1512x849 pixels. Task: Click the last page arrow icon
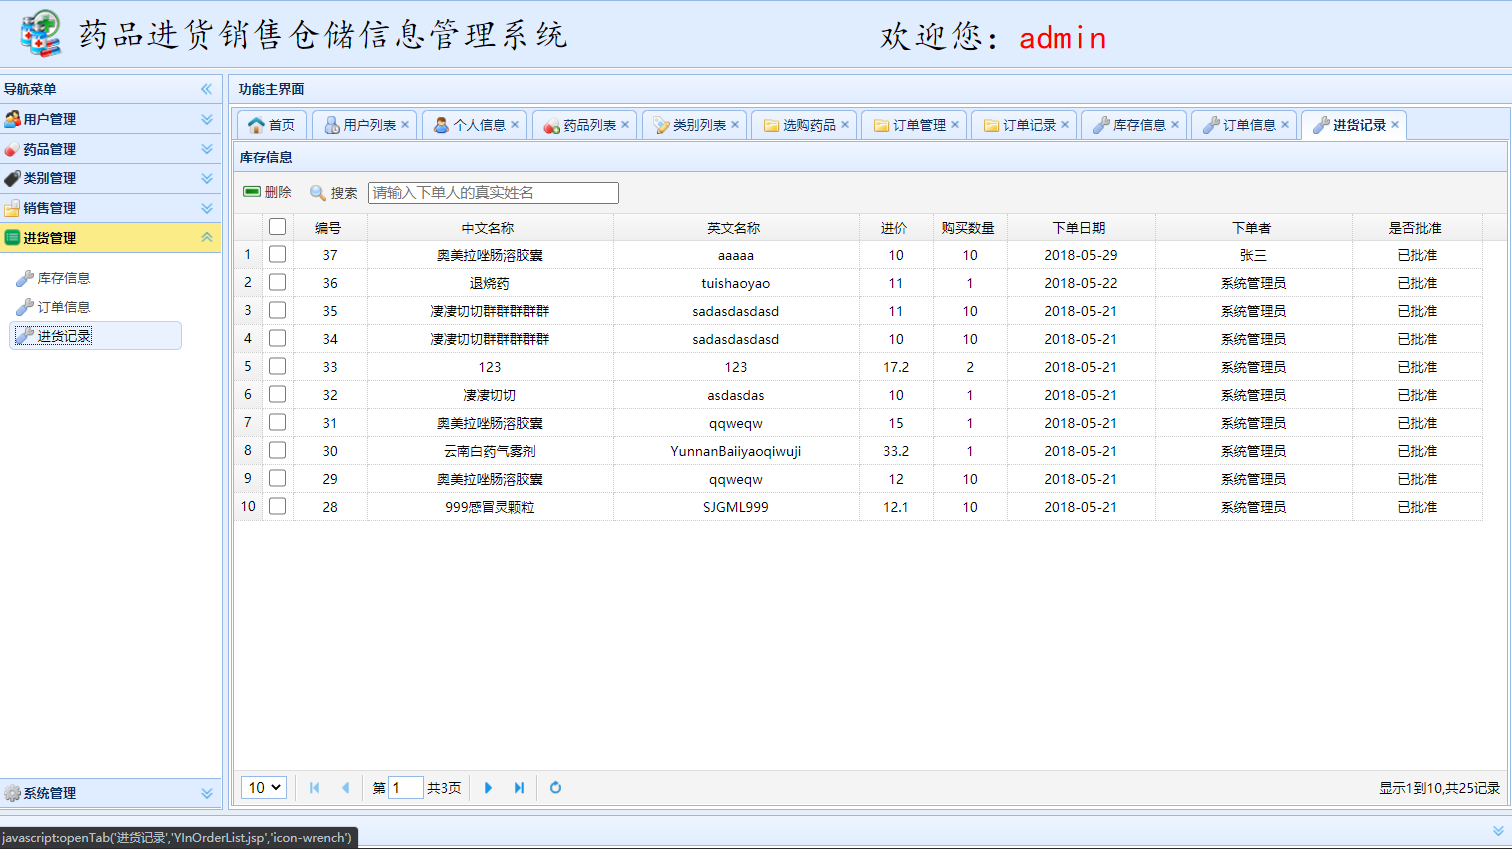pyautogui.click(x=519, y=788)
